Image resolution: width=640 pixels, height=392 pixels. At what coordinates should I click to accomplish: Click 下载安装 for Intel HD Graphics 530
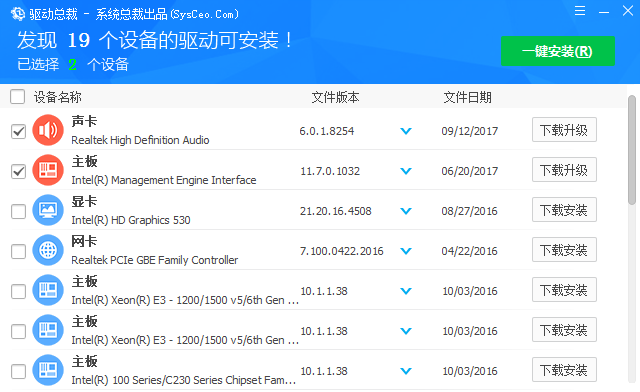[564, 209]
